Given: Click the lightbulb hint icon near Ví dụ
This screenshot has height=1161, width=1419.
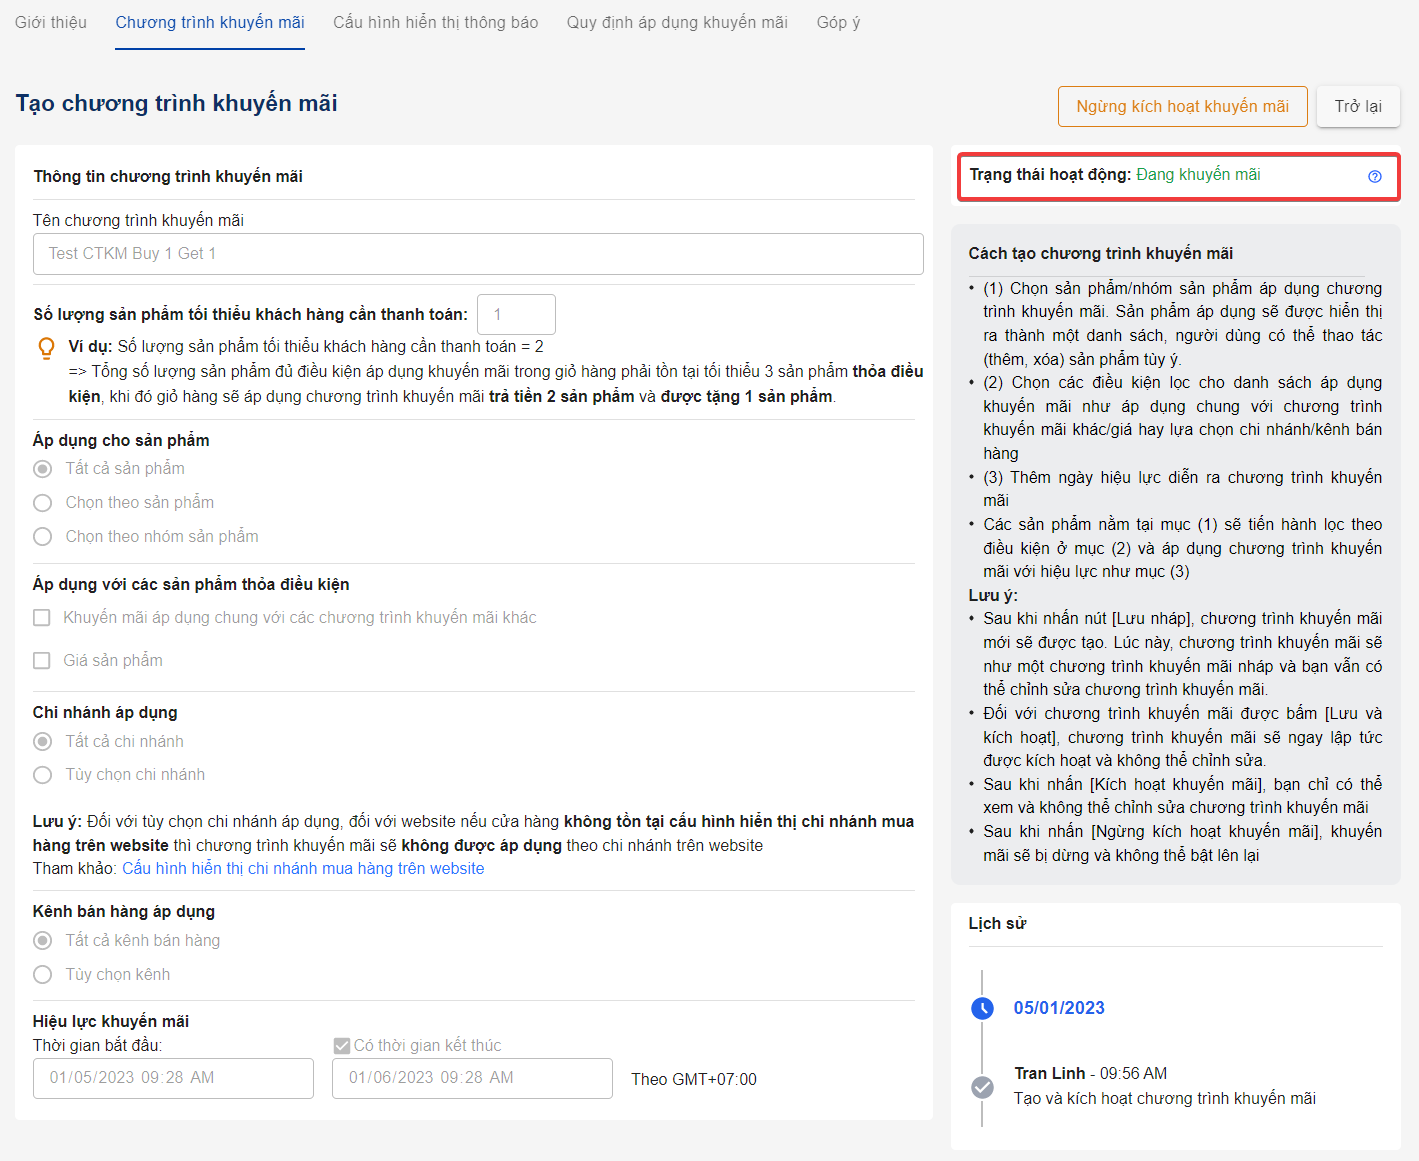Looking at the screenshot, I should [x=46, y=348].
